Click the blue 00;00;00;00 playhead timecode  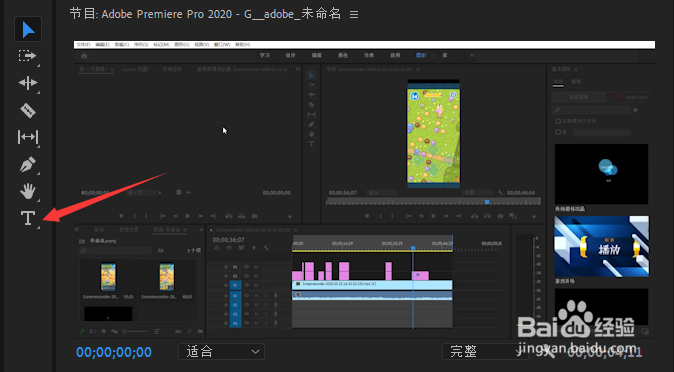(x=114, y=352)
